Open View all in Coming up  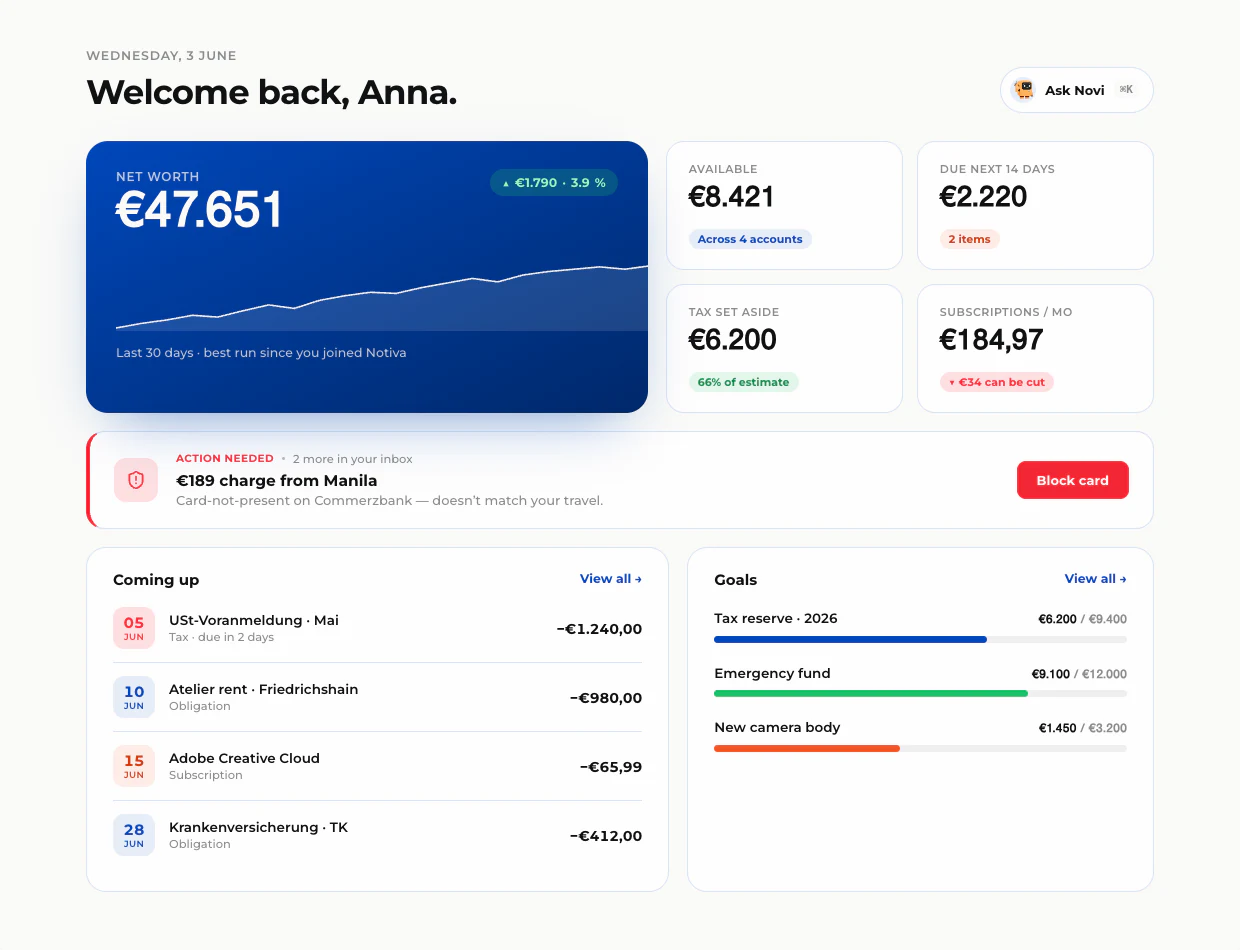point(611,579)
